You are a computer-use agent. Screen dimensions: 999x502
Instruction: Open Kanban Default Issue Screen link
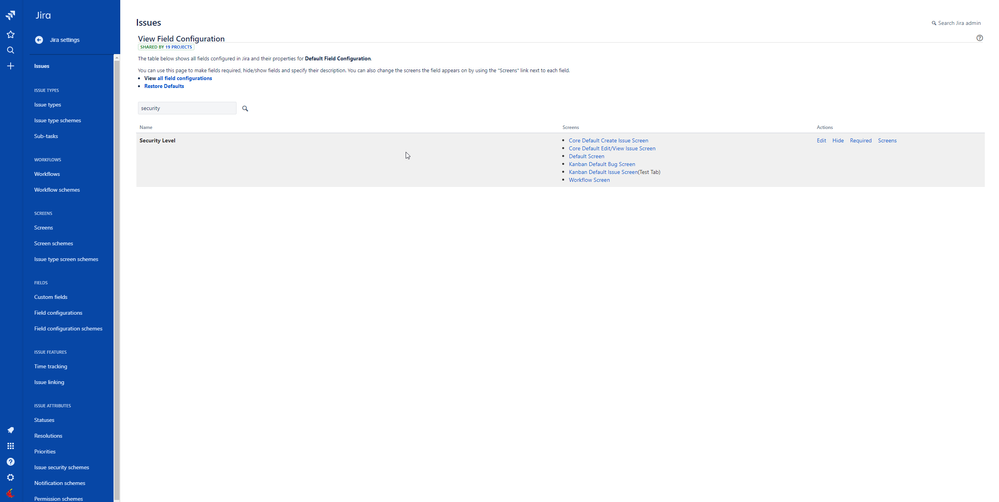pyautogui.click(x=603, y=172)
